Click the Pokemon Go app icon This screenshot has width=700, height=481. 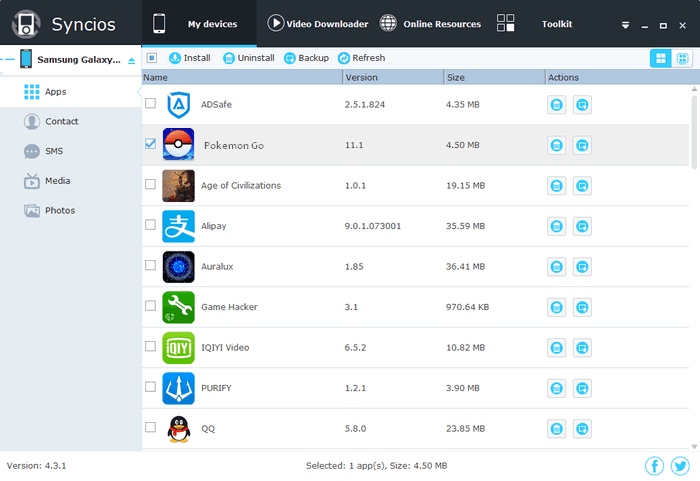[179, 144]
